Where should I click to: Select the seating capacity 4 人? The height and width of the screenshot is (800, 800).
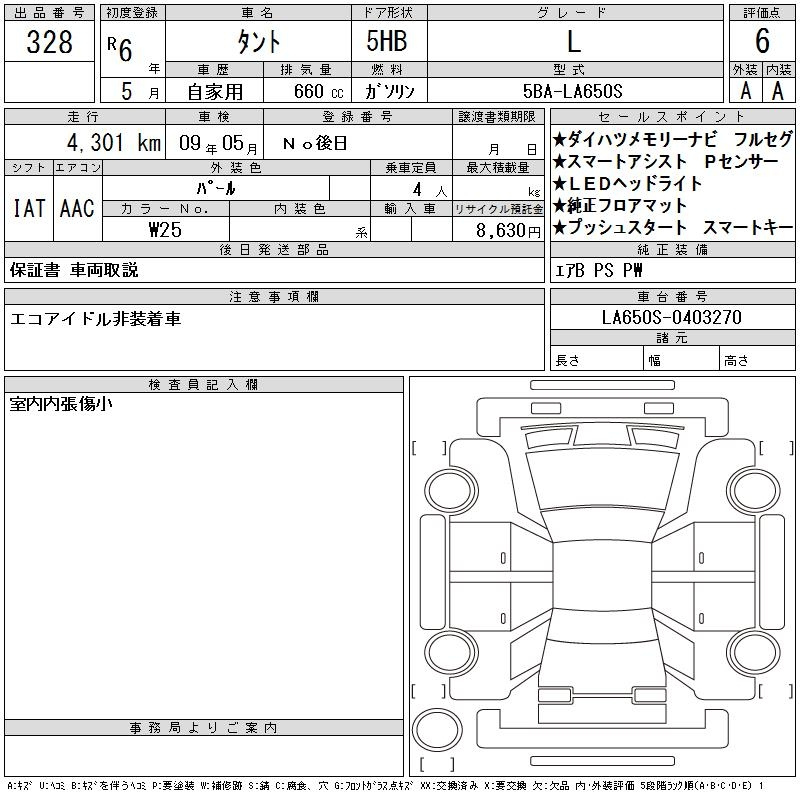click(x=430, y=190)
